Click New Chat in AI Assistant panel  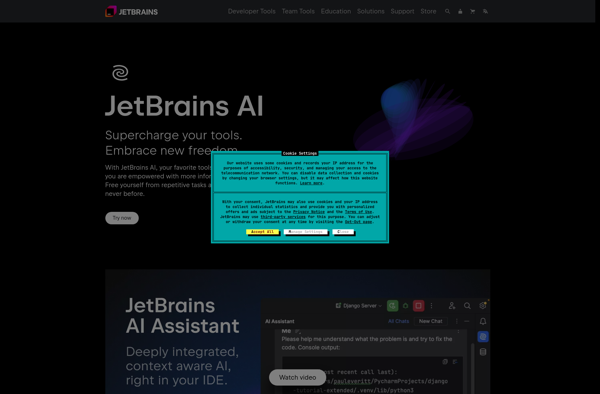click(430, 321)
